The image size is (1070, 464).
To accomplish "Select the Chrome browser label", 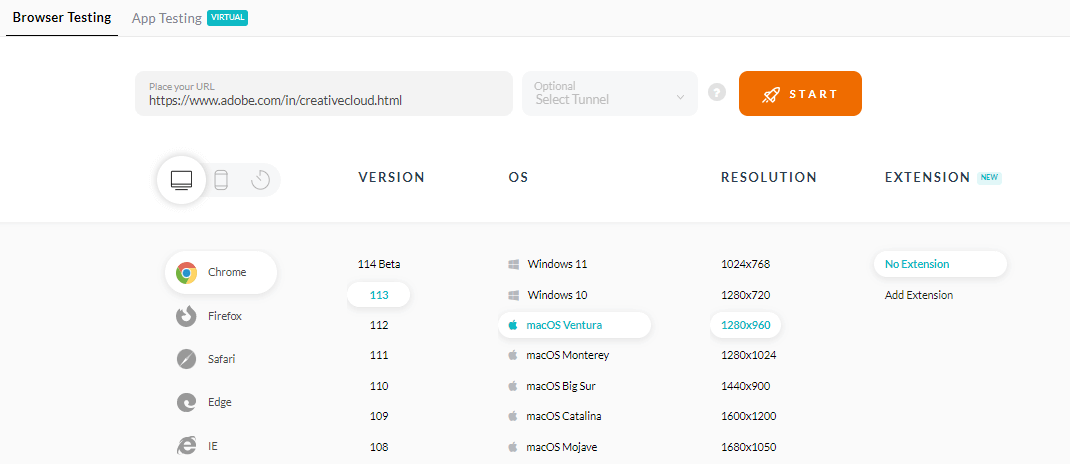I will click(227, 272).
